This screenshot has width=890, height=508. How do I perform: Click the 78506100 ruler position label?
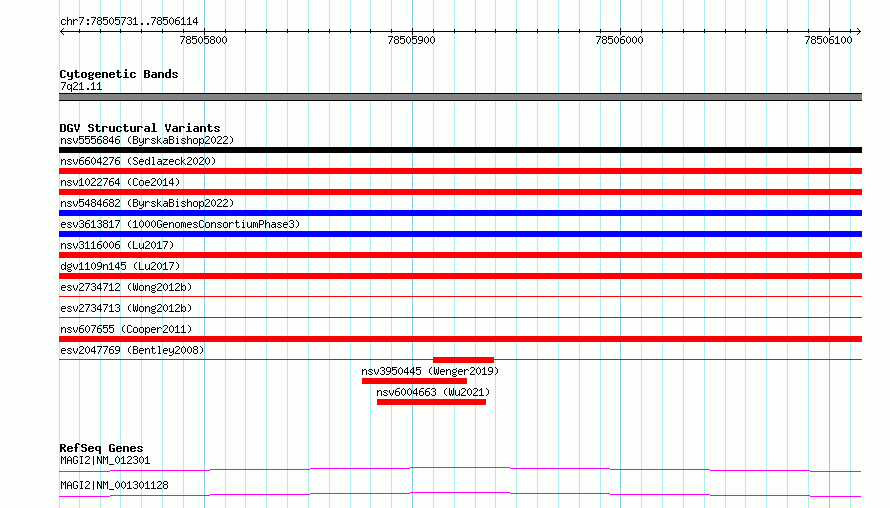pos(828,40)
